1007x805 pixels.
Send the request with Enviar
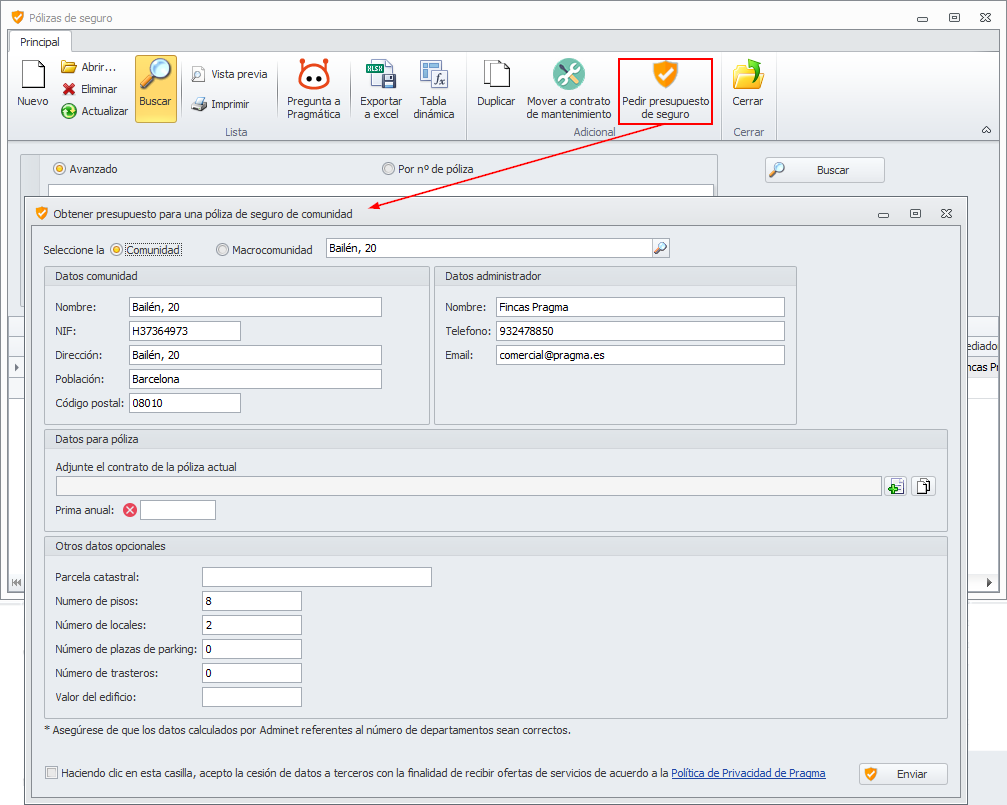point(903,774)
